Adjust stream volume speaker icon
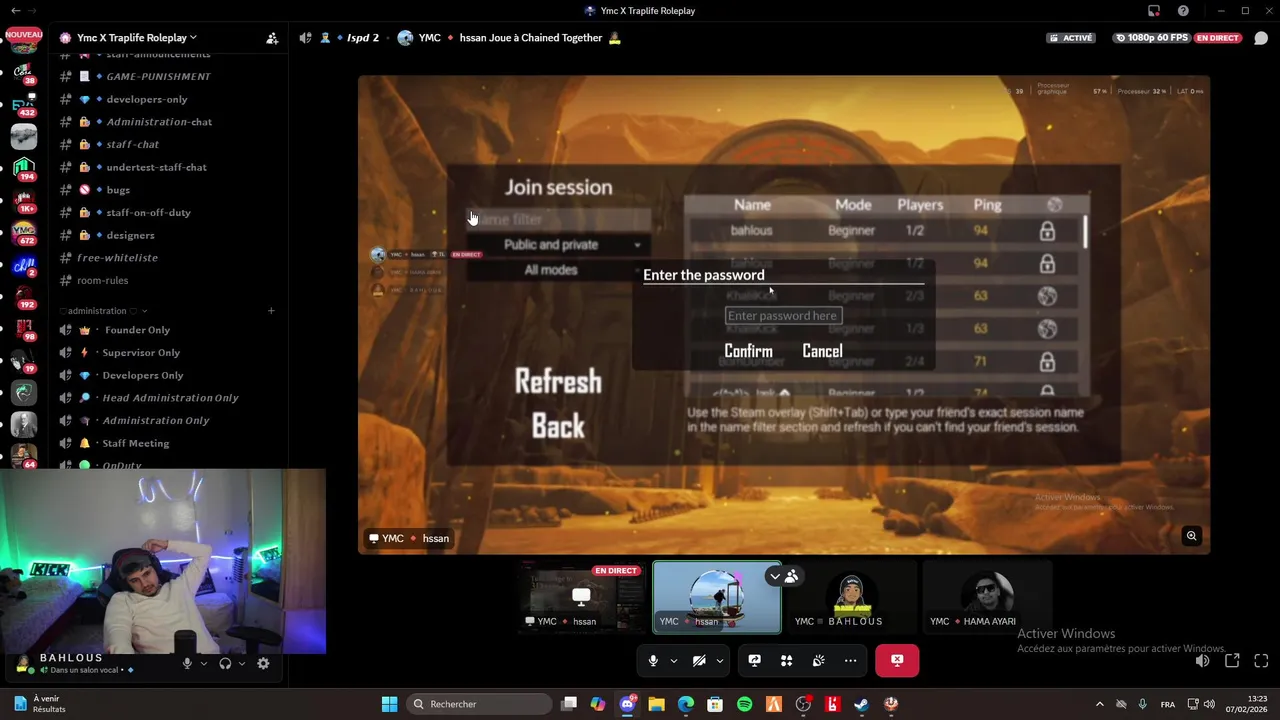This screenshot has height=720, width=1280. point(1203,661)
